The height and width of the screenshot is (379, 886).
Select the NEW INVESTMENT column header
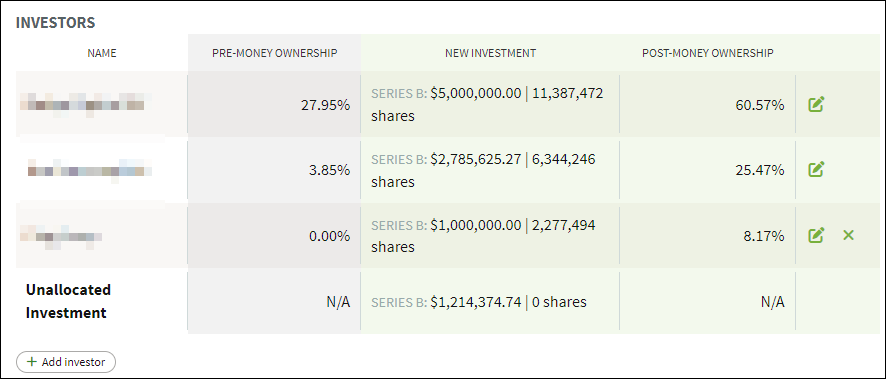tap(490, 53)
